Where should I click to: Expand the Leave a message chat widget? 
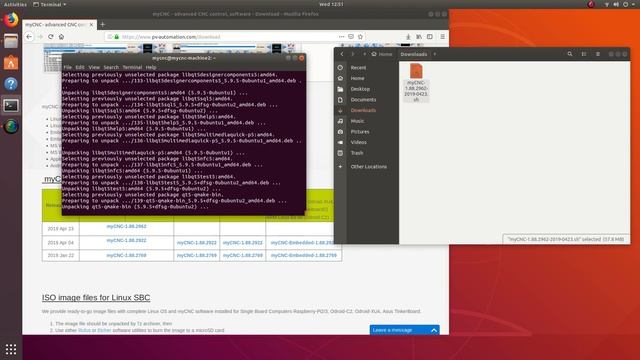pyautogui.click(x=434, y=330)
